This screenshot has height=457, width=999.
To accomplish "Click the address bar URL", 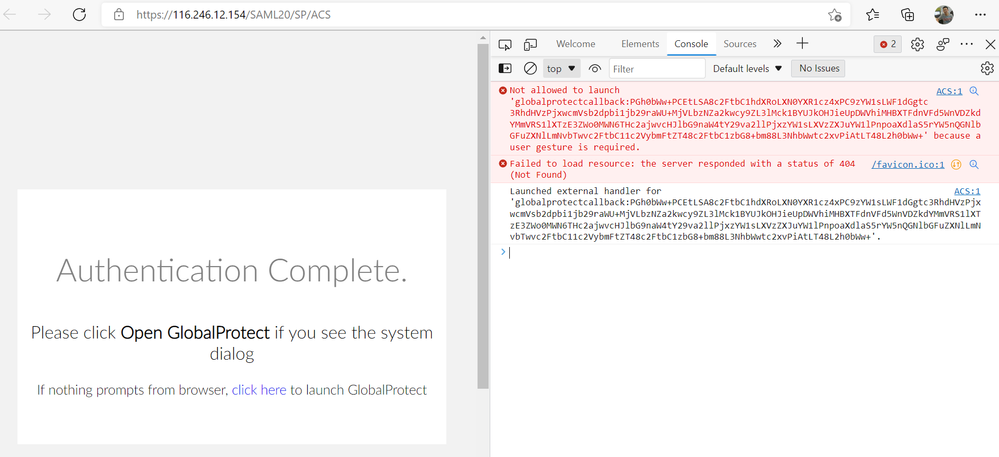I will coord(233,15).
